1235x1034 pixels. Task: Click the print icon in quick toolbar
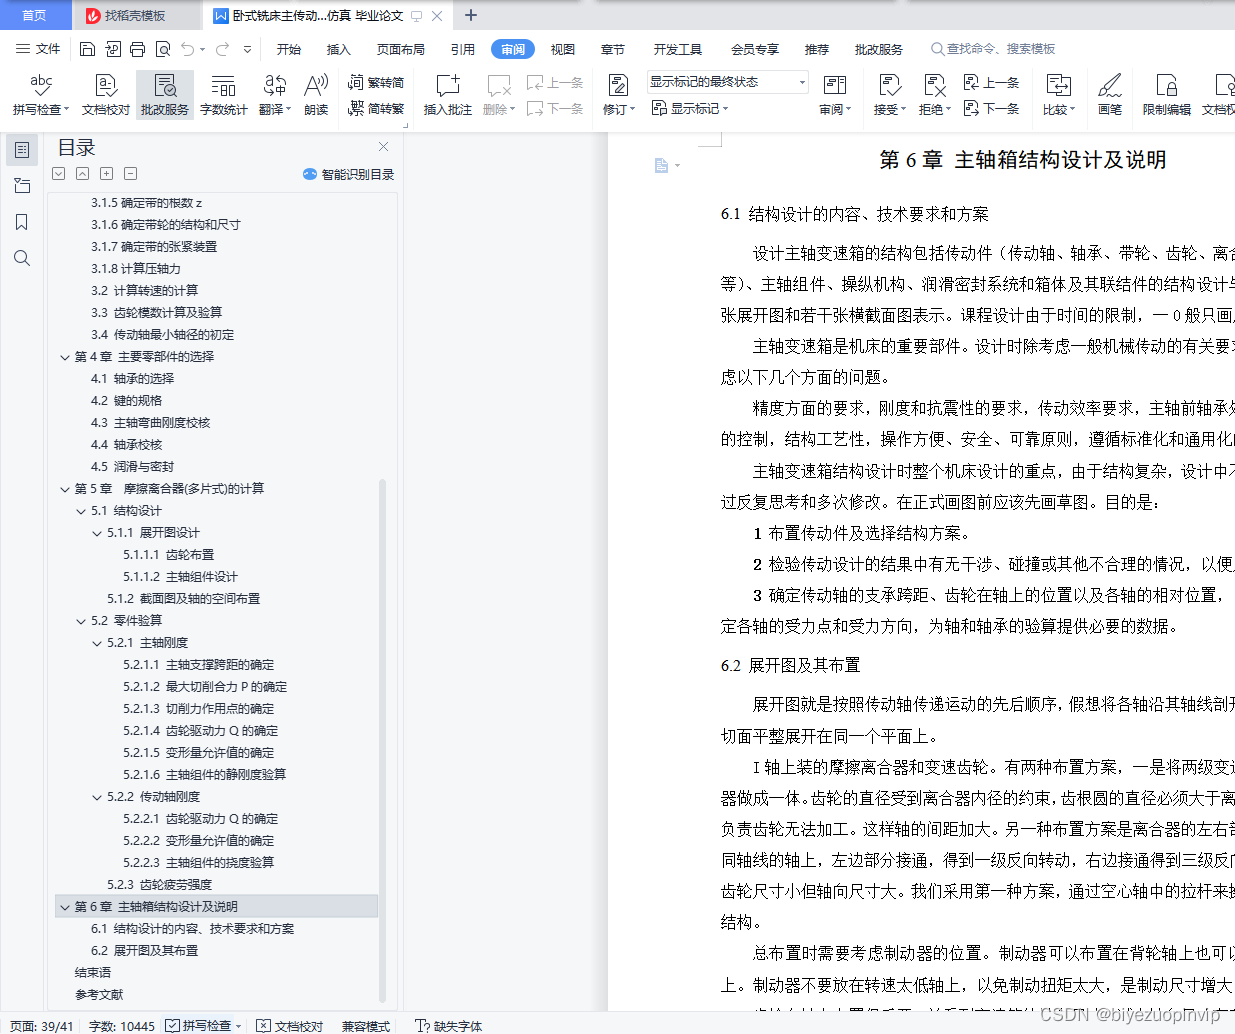[x=137, y=49]
